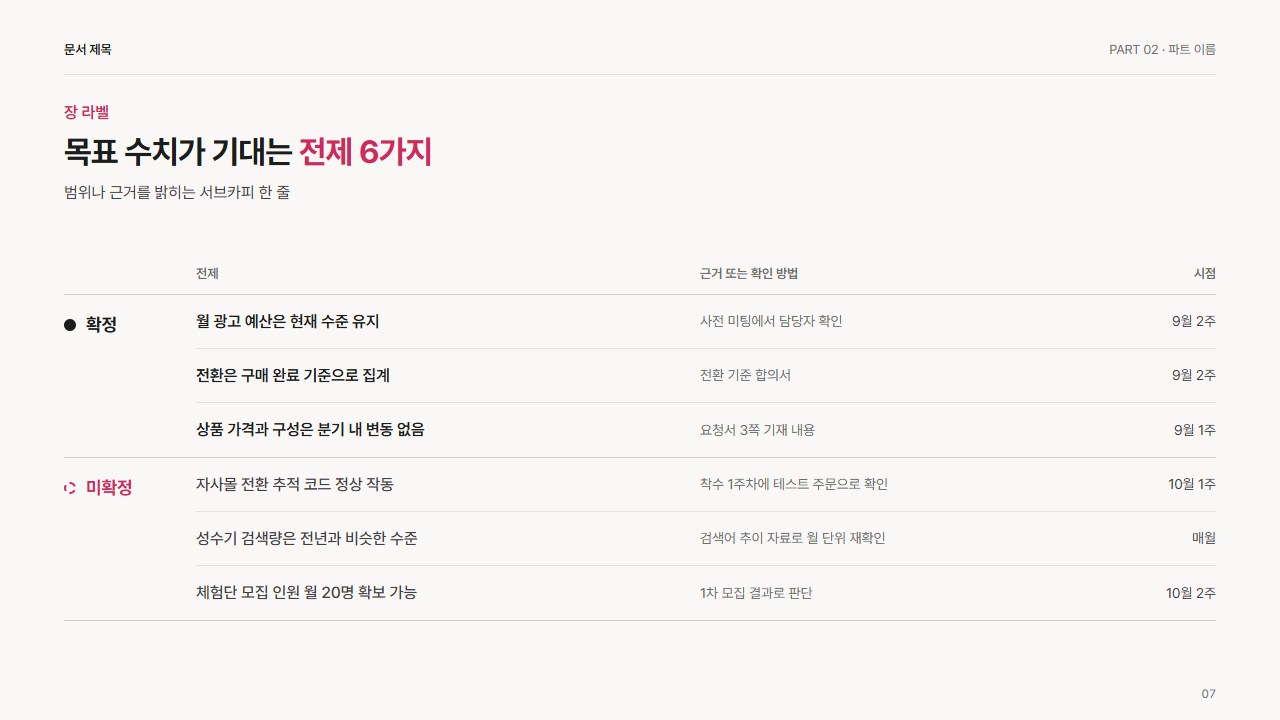Select row 전환은 구매 완료 기준으로 집계
The image size is (1280, 720).
coord(706,376)
